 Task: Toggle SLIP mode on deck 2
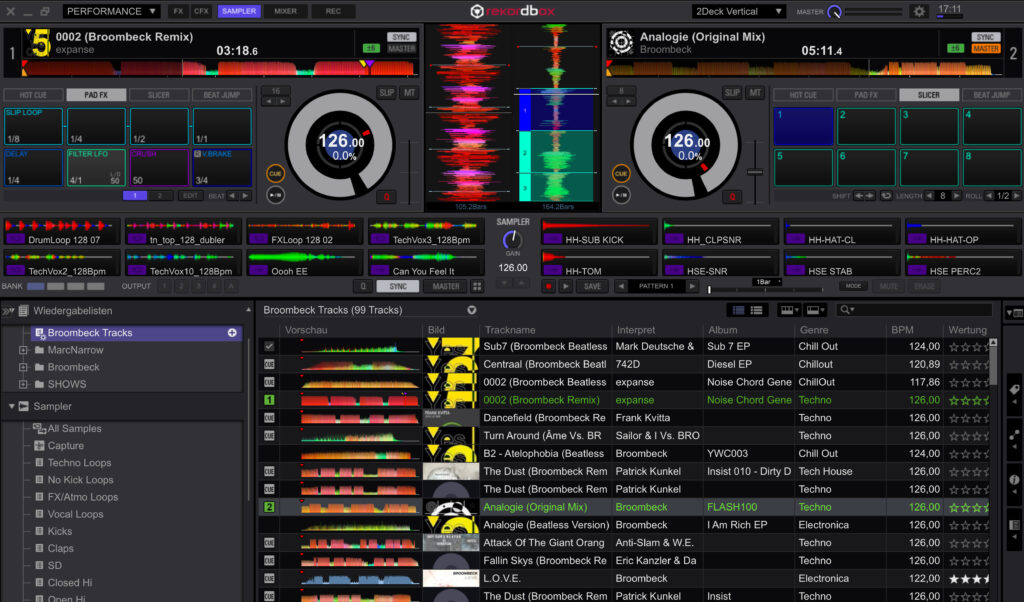point(732,93)
